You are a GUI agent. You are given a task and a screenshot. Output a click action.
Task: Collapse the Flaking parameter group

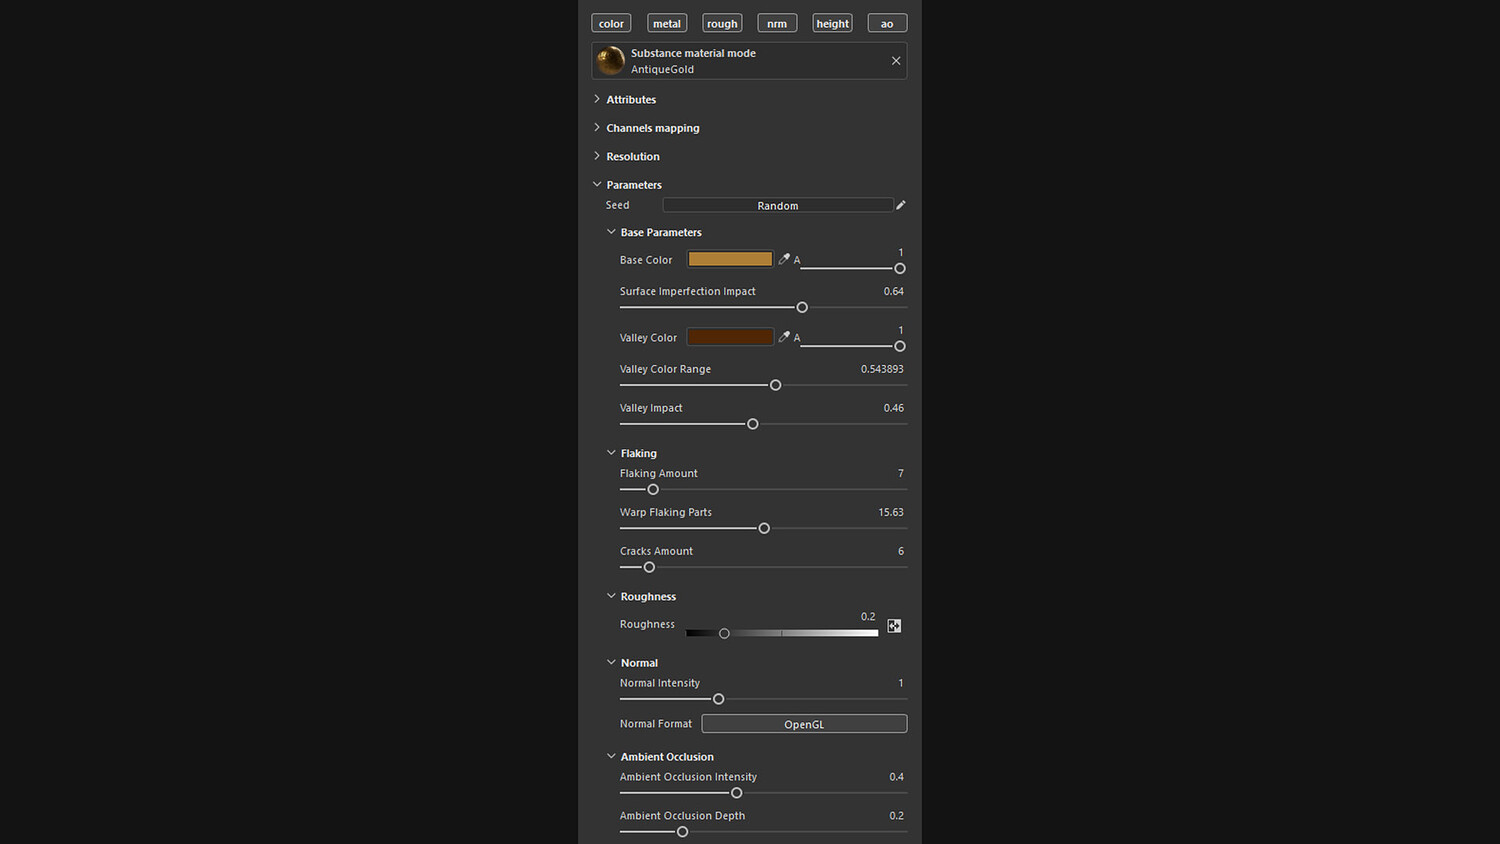click(x=611, y=453)
